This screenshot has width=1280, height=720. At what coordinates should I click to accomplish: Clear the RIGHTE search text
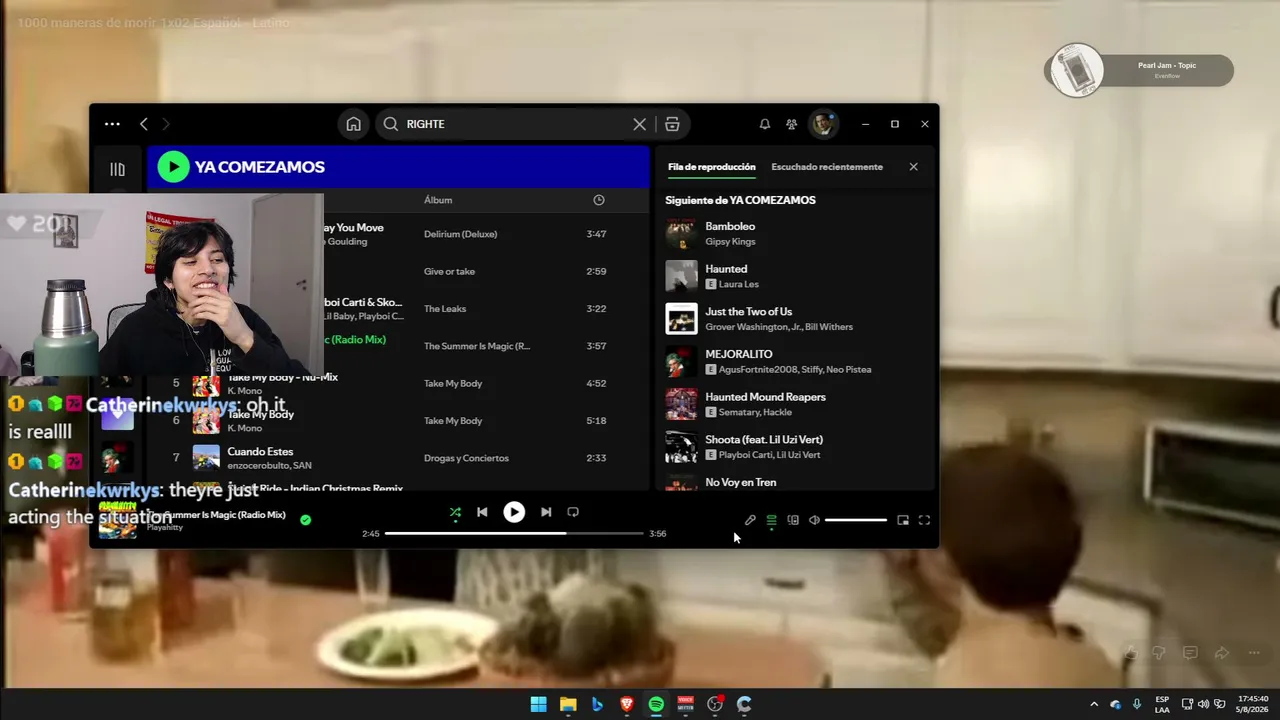pyautogui.click(x=640, y=124)
